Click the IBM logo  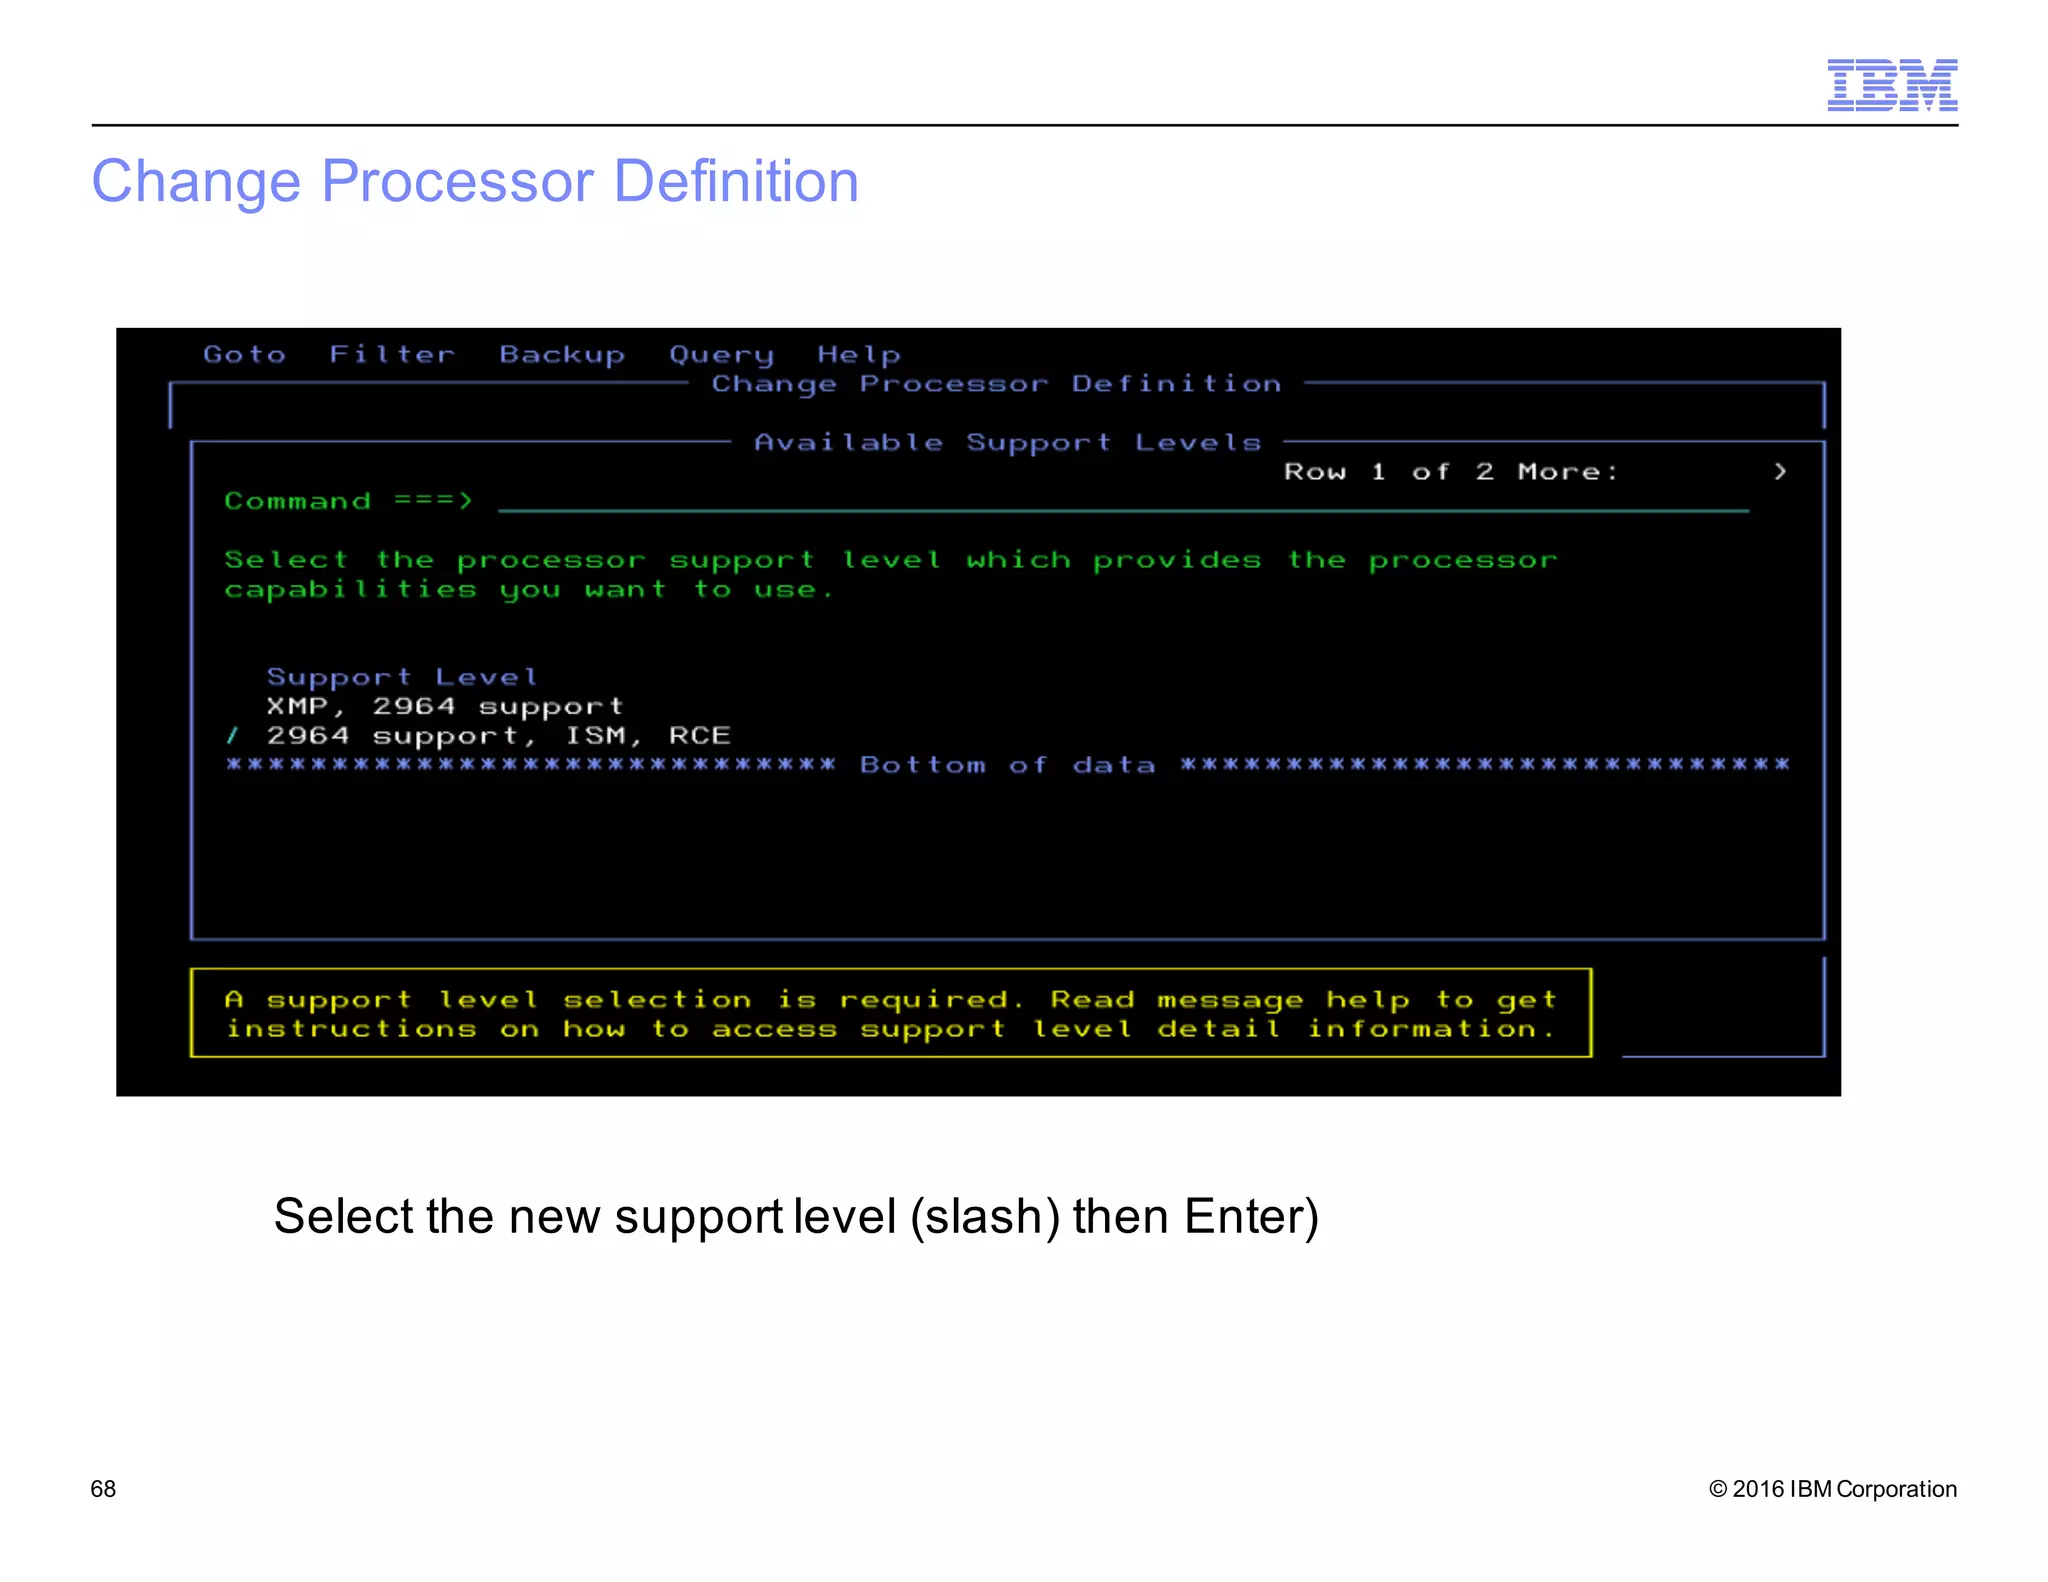coord(1892,85)
